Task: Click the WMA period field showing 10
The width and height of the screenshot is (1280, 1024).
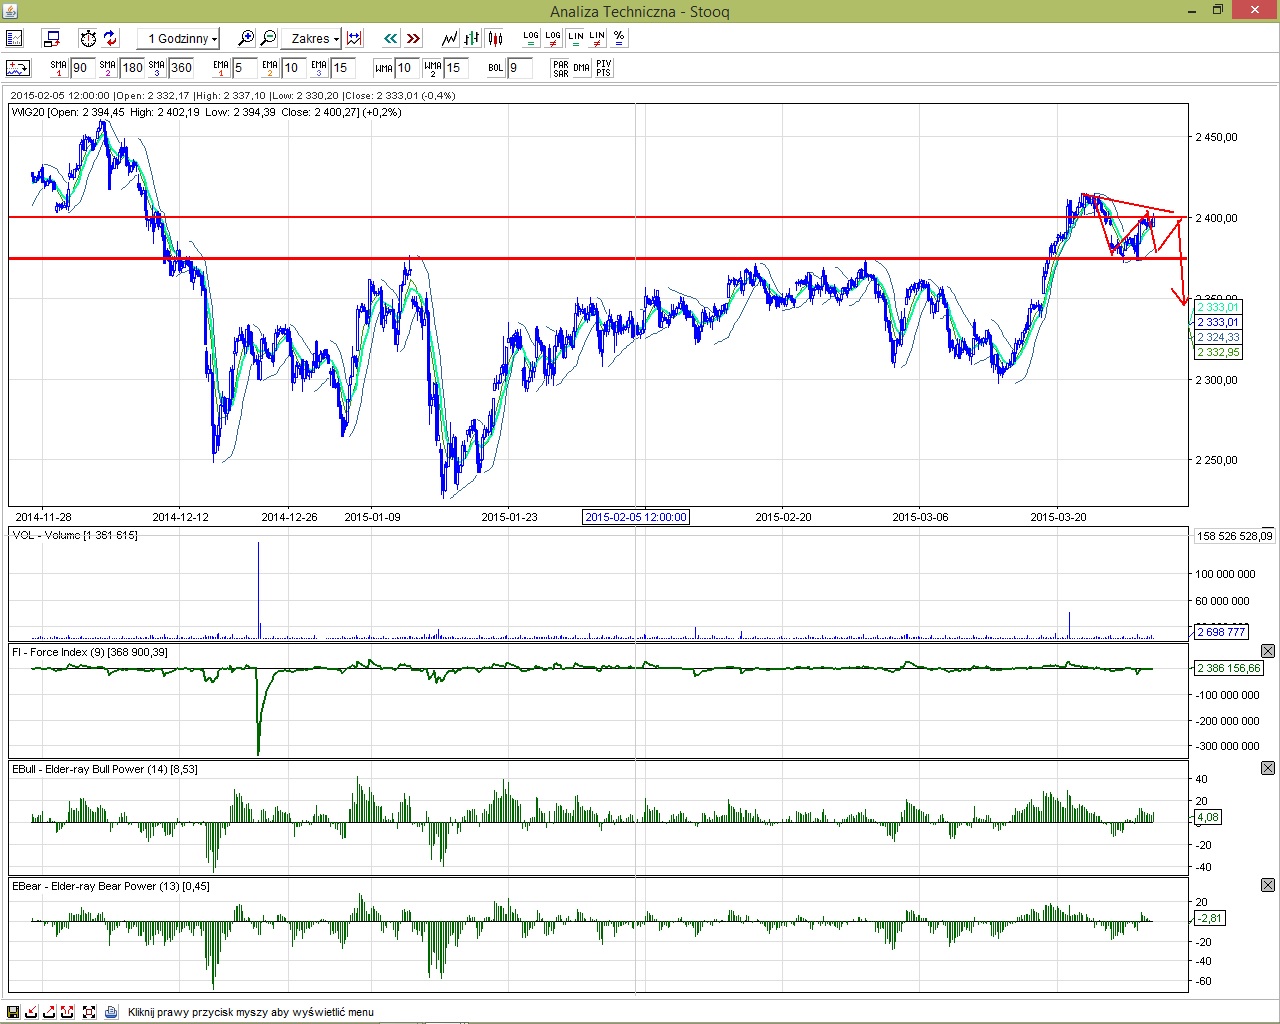Action: click(x=405, y=68)
